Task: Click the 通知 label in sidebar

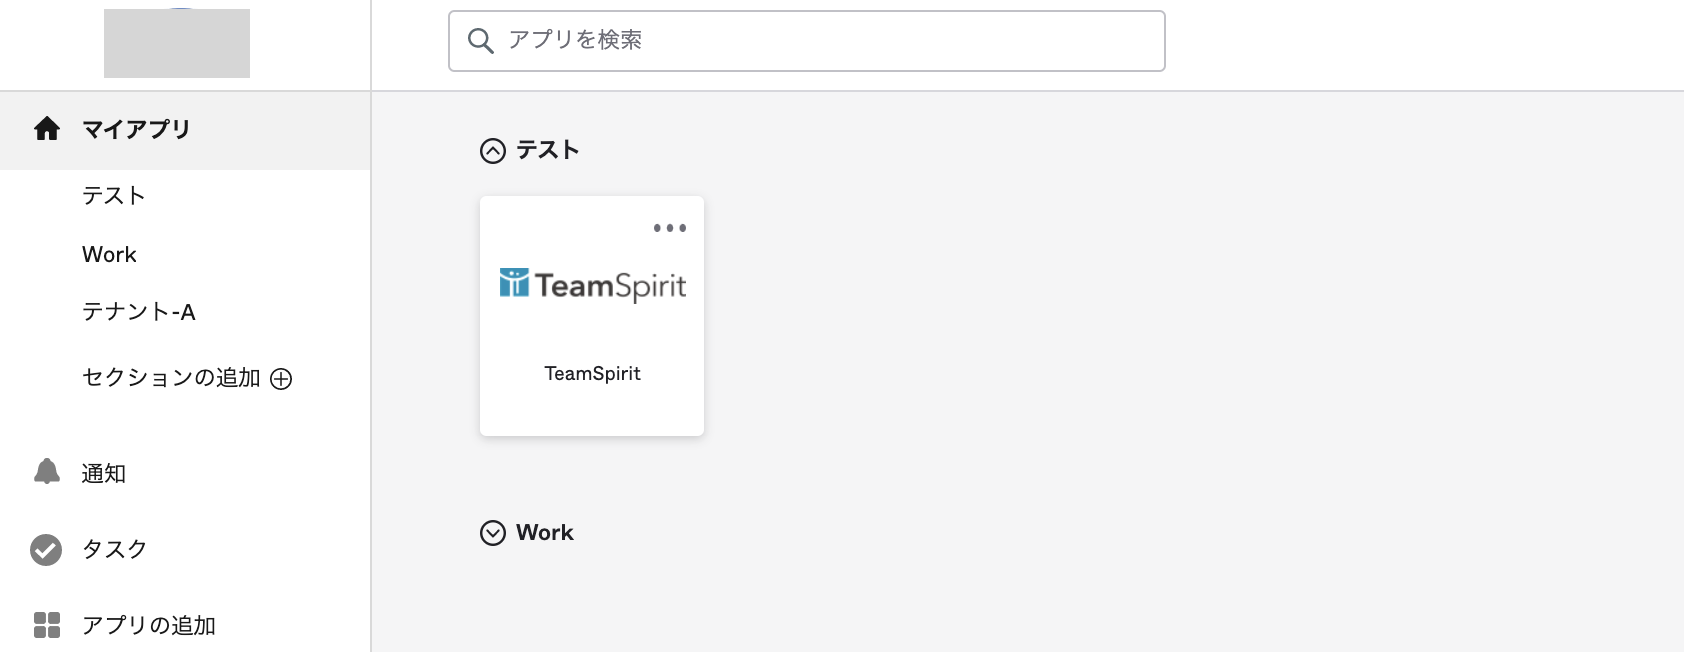Action: click(104, 473)
